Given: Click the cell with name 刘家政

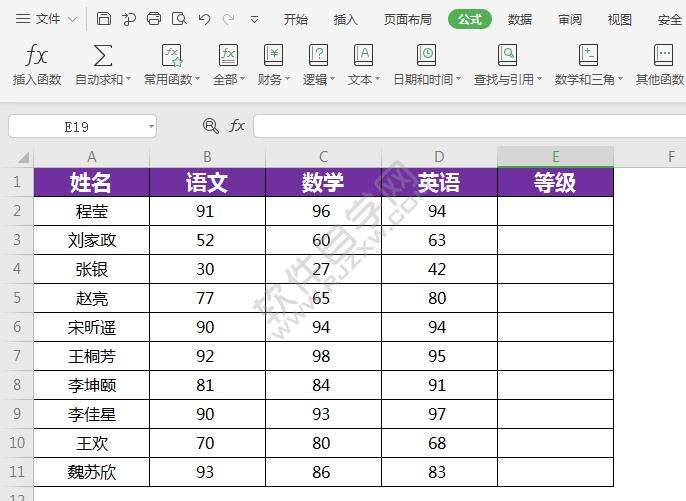Looking at the screenshot, I should tap(91, 240).
